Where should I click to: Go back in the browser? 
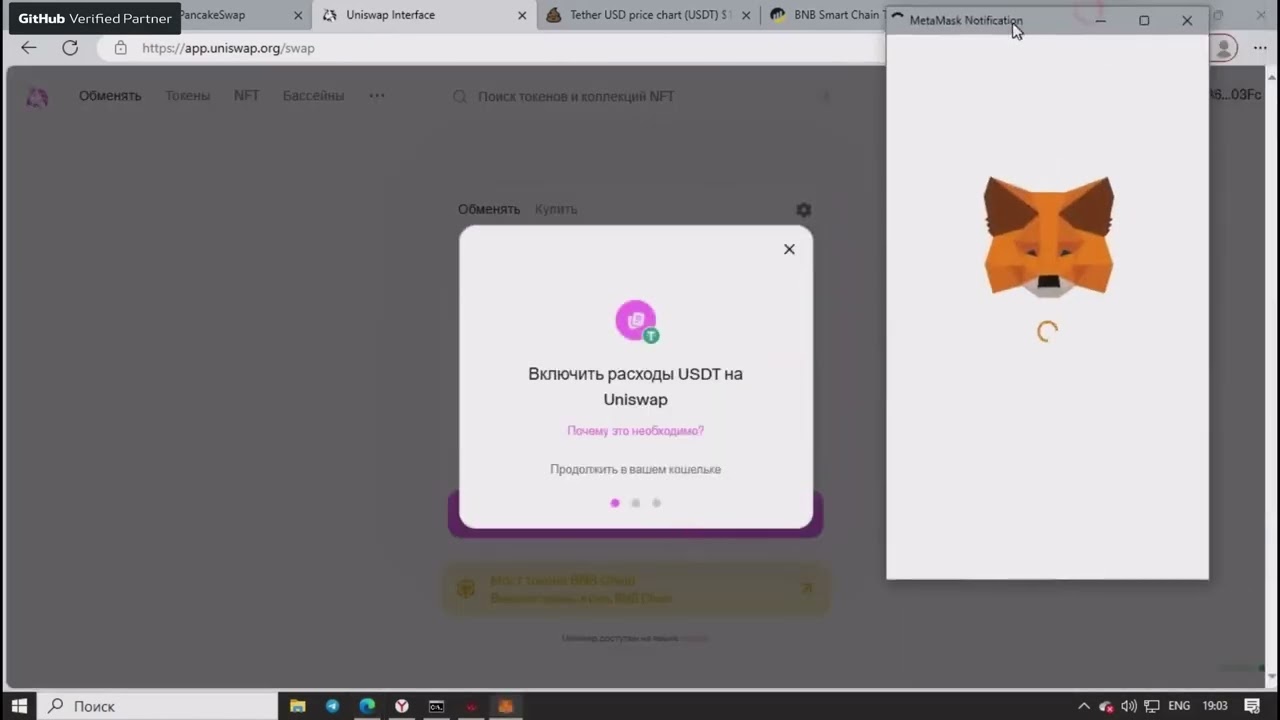pos(28,47)
